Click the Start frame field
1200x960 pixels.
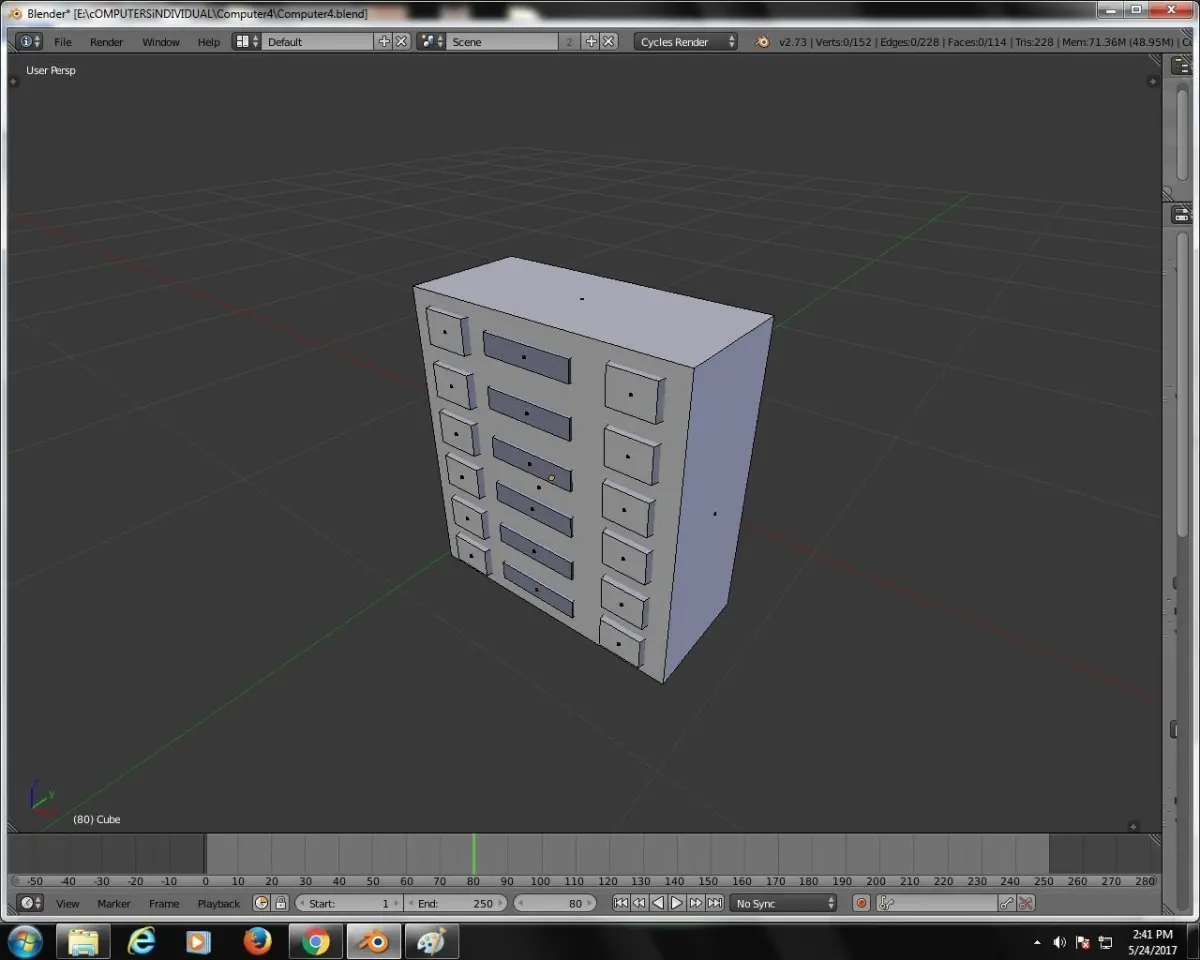click(349, 903)
